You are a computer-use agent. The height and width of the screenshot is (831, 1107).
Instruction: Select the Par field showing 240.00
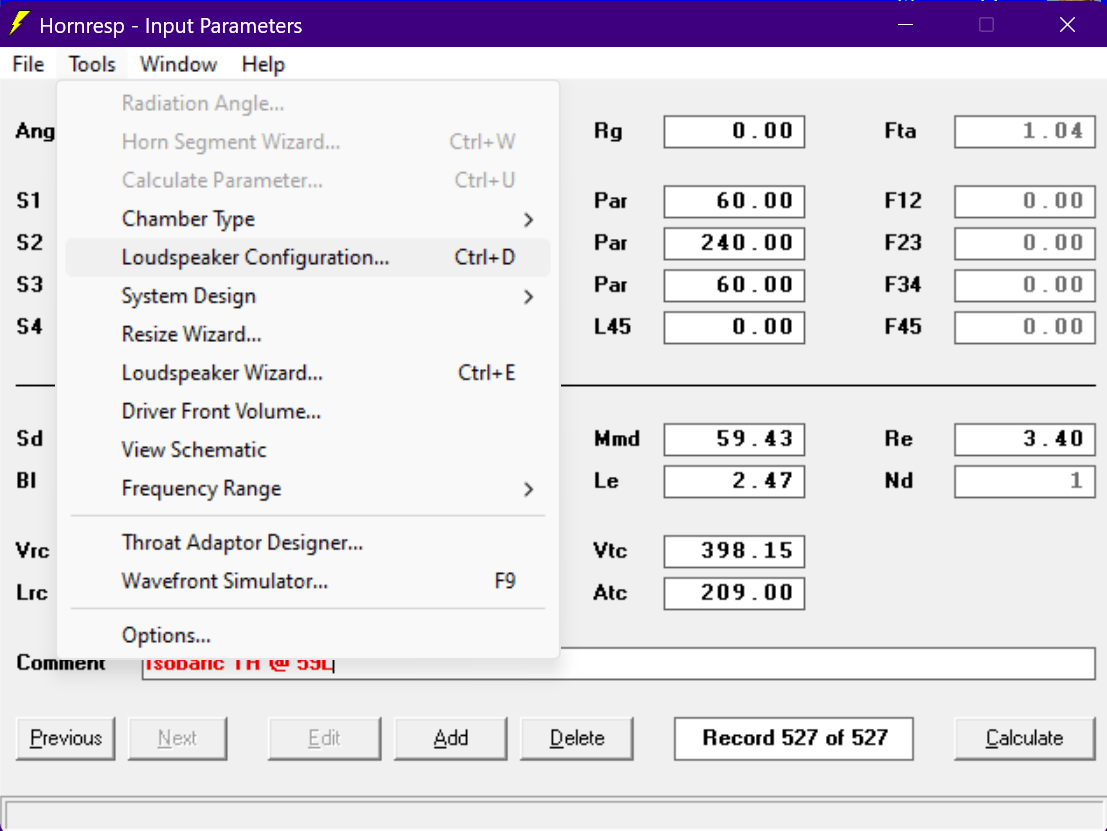(x=734, y=243)
